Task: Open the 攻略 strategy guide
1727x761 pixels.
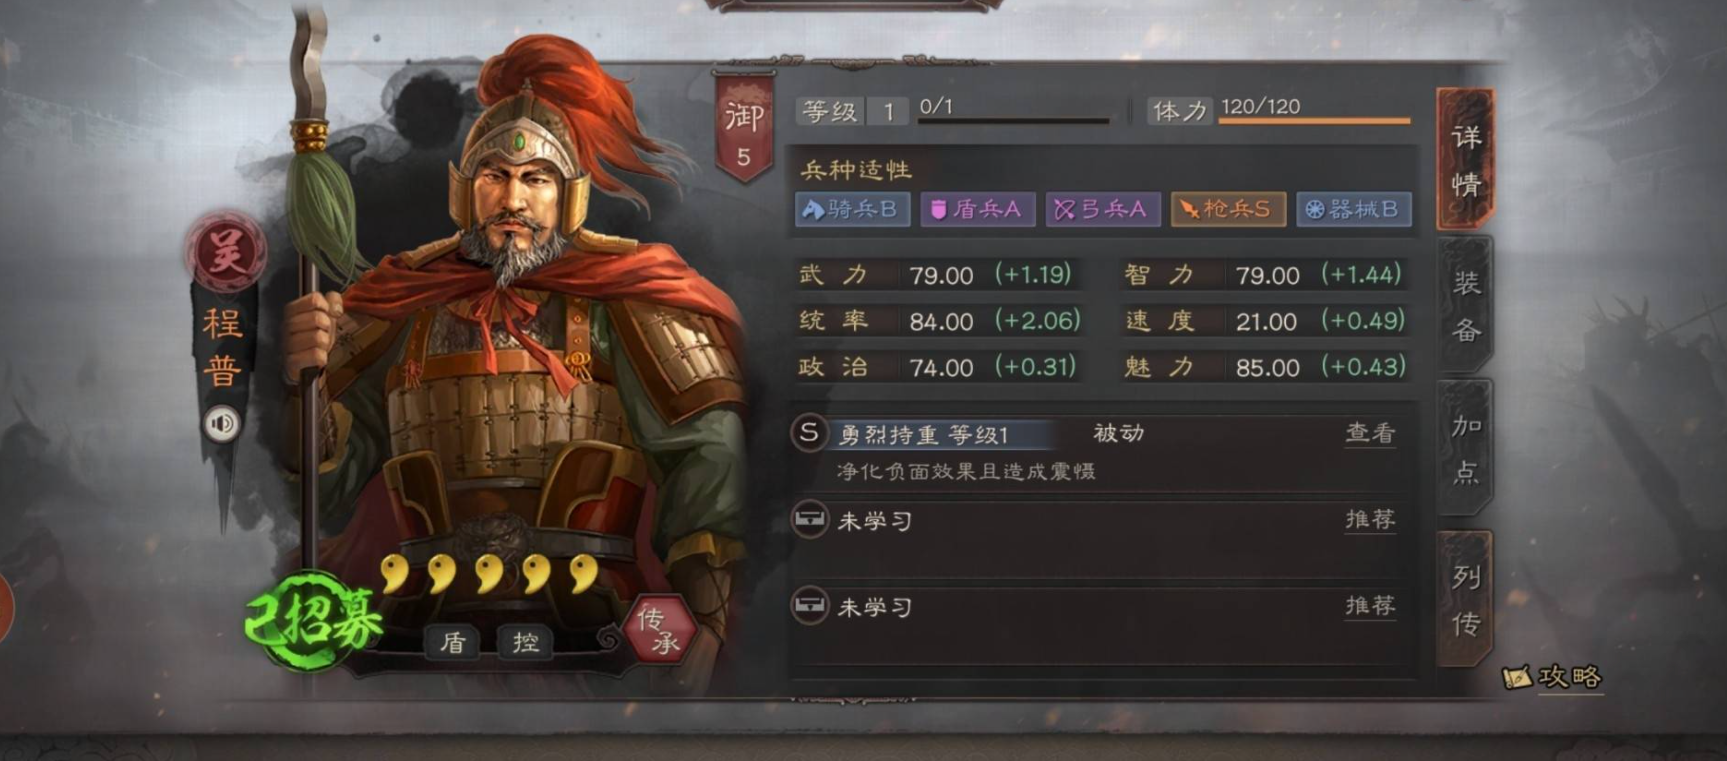Action: (1552, 677)
